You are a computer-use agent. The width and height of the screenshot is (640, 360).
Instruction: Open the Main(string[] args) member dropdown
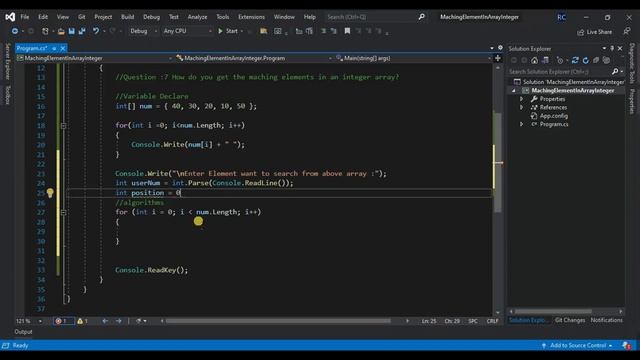pos(413,58)
